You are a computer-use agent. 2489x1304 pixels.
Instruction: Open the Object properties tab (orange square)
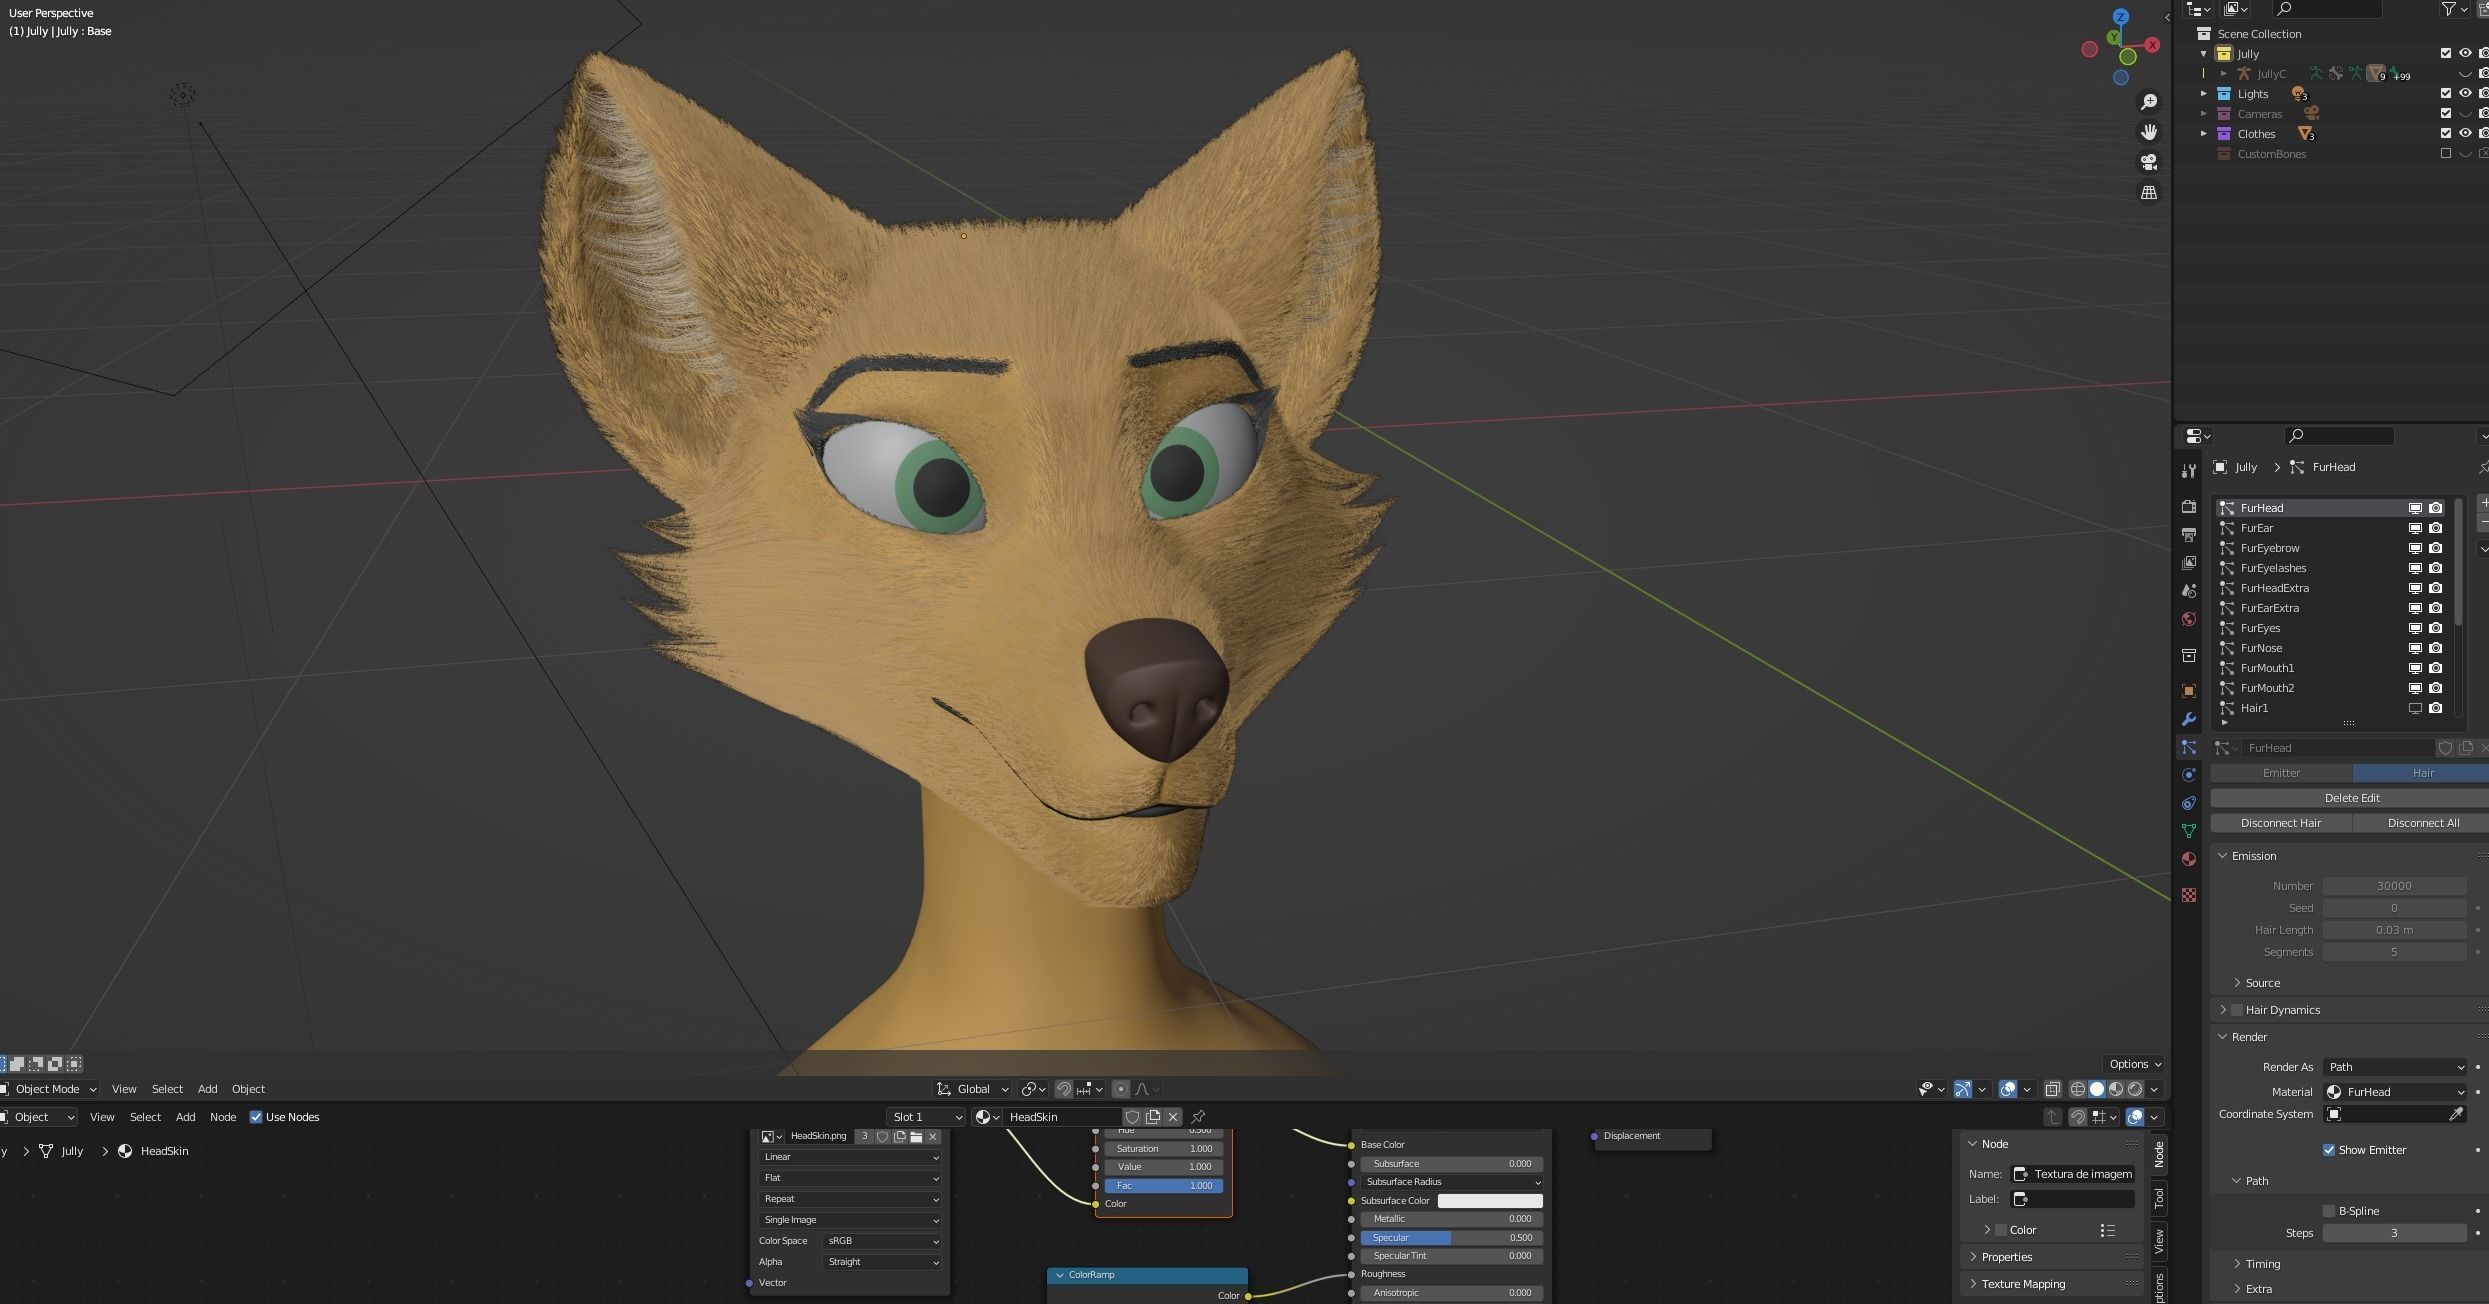[2189, 691]
